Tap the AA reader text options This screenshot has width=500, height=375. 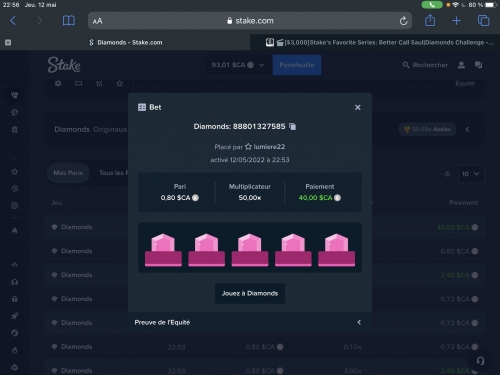pos(97,21)
